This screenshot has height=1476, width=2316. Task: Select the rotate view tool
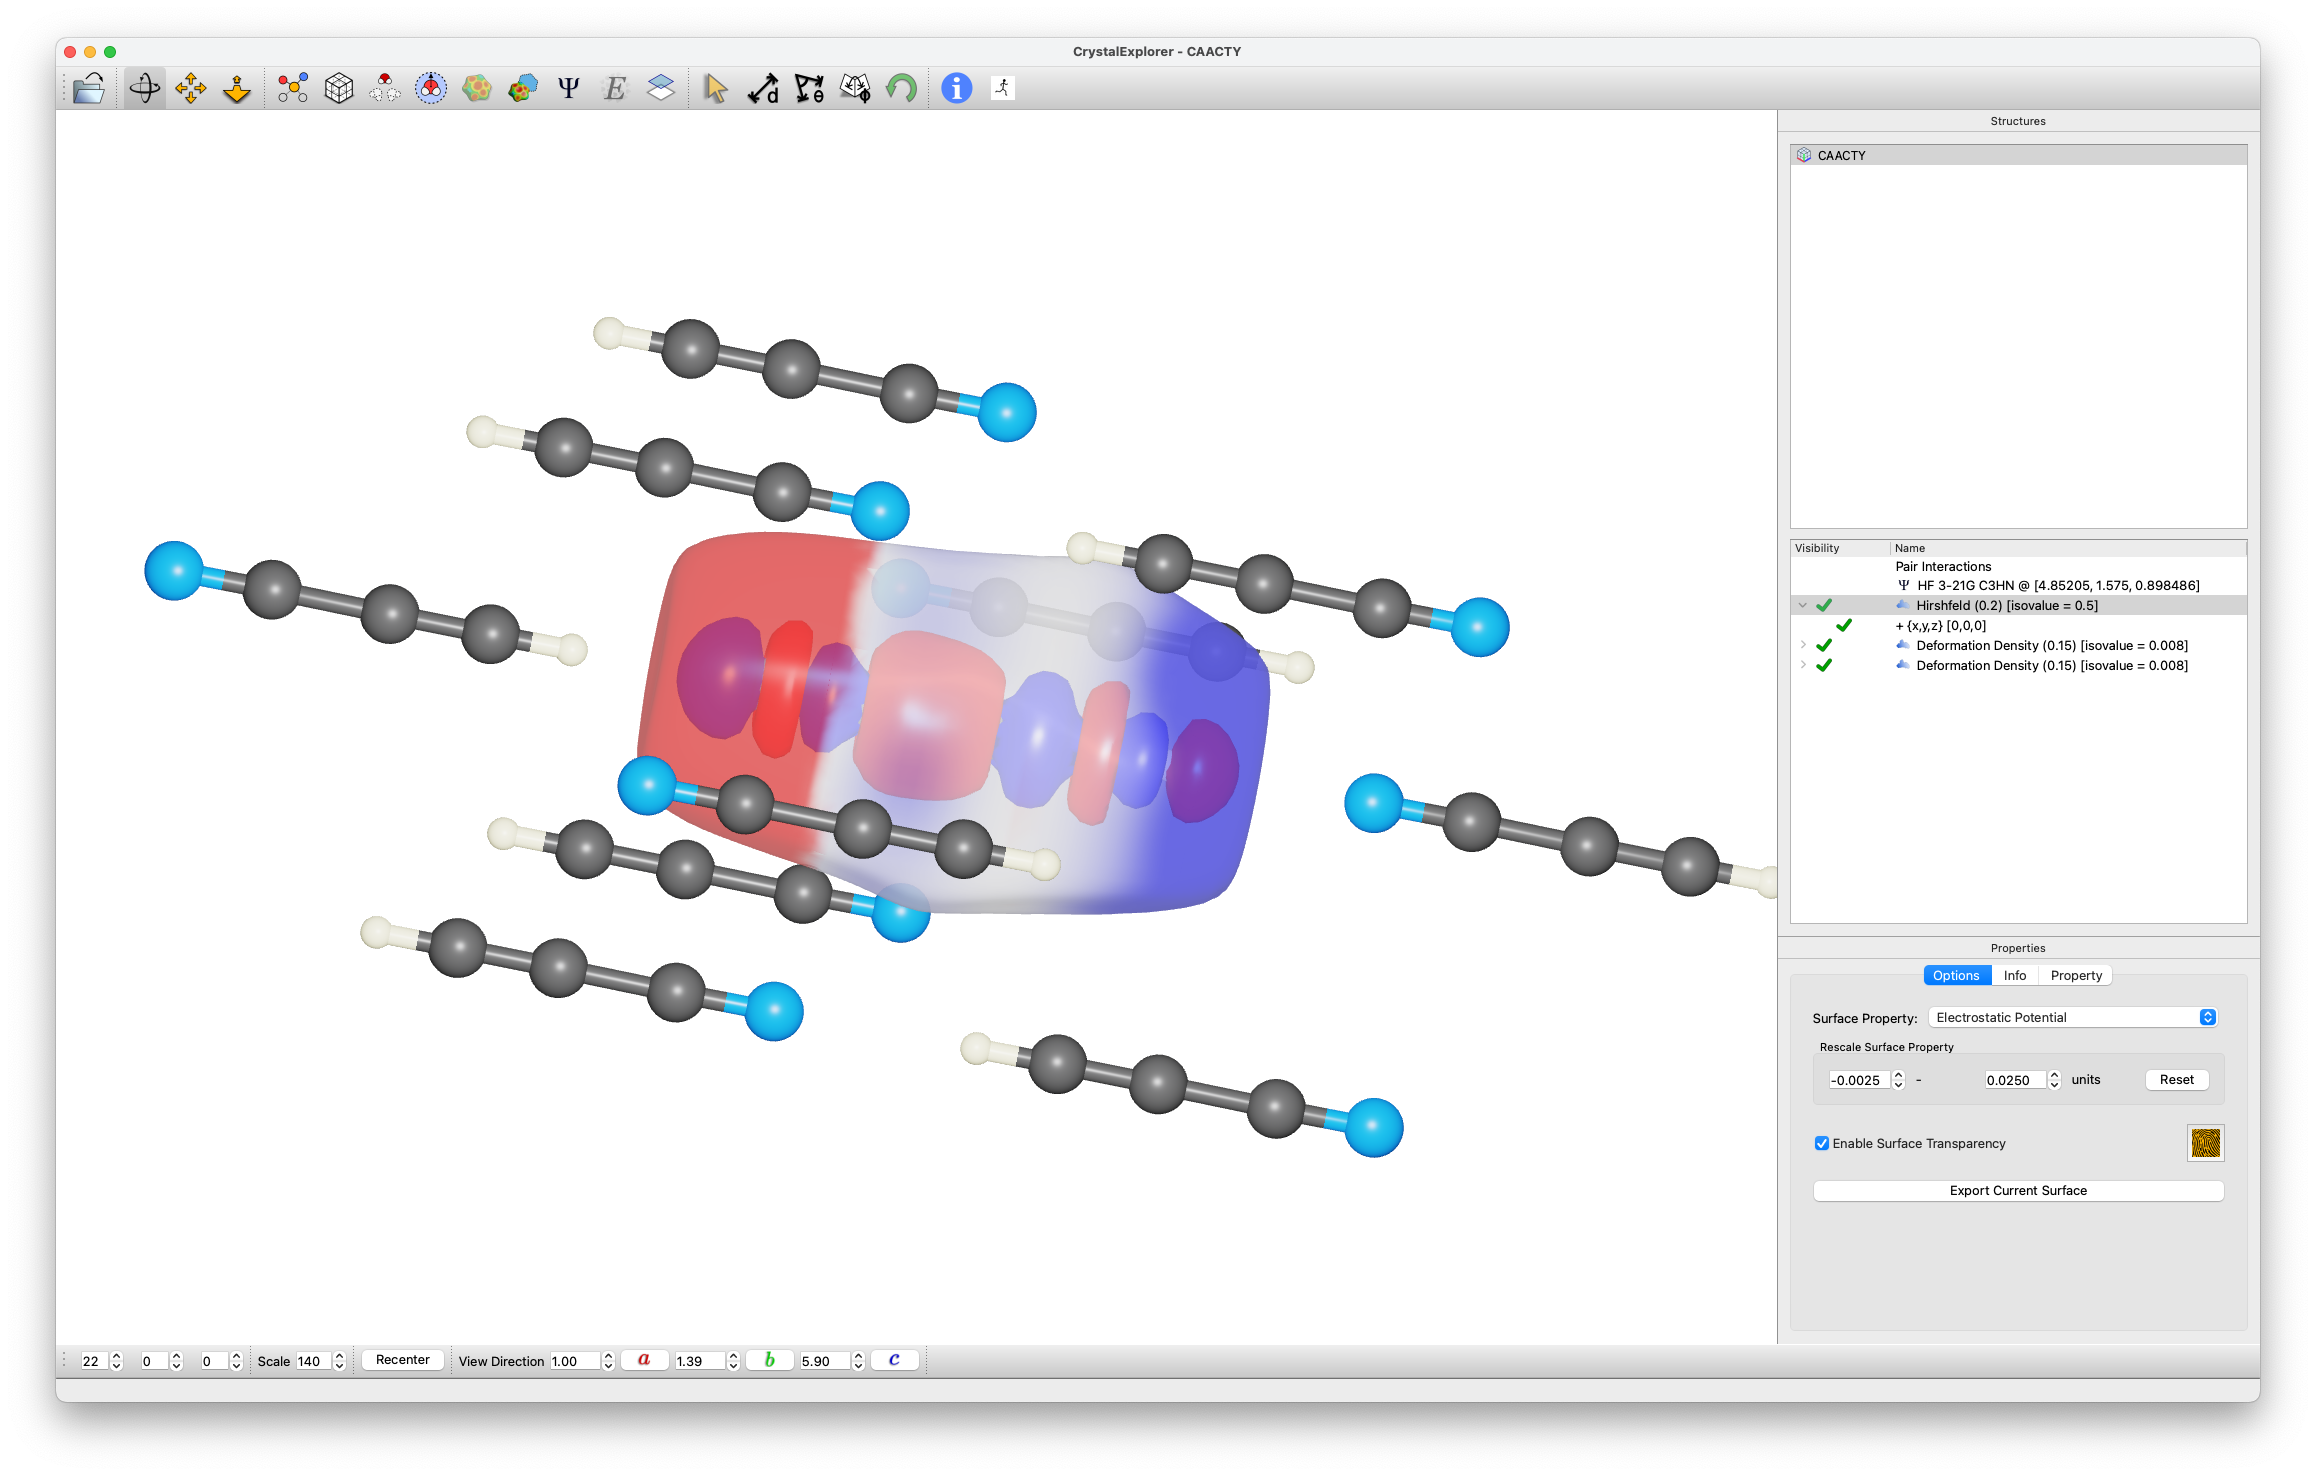coord(145,89)
